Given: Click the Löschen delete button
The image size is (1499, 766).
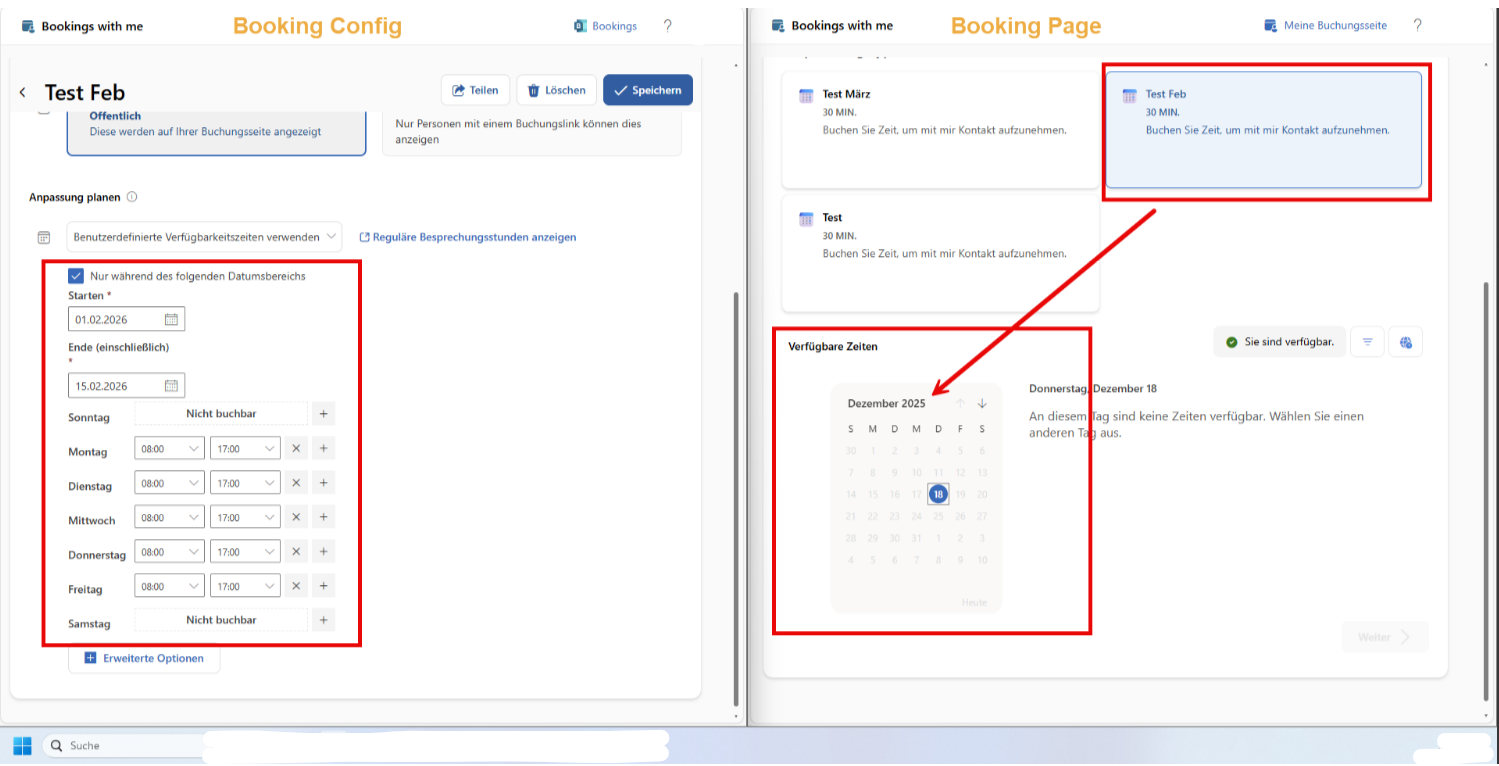Looking at the screenshot, I should pyautogui.click(x=557, y=90).
